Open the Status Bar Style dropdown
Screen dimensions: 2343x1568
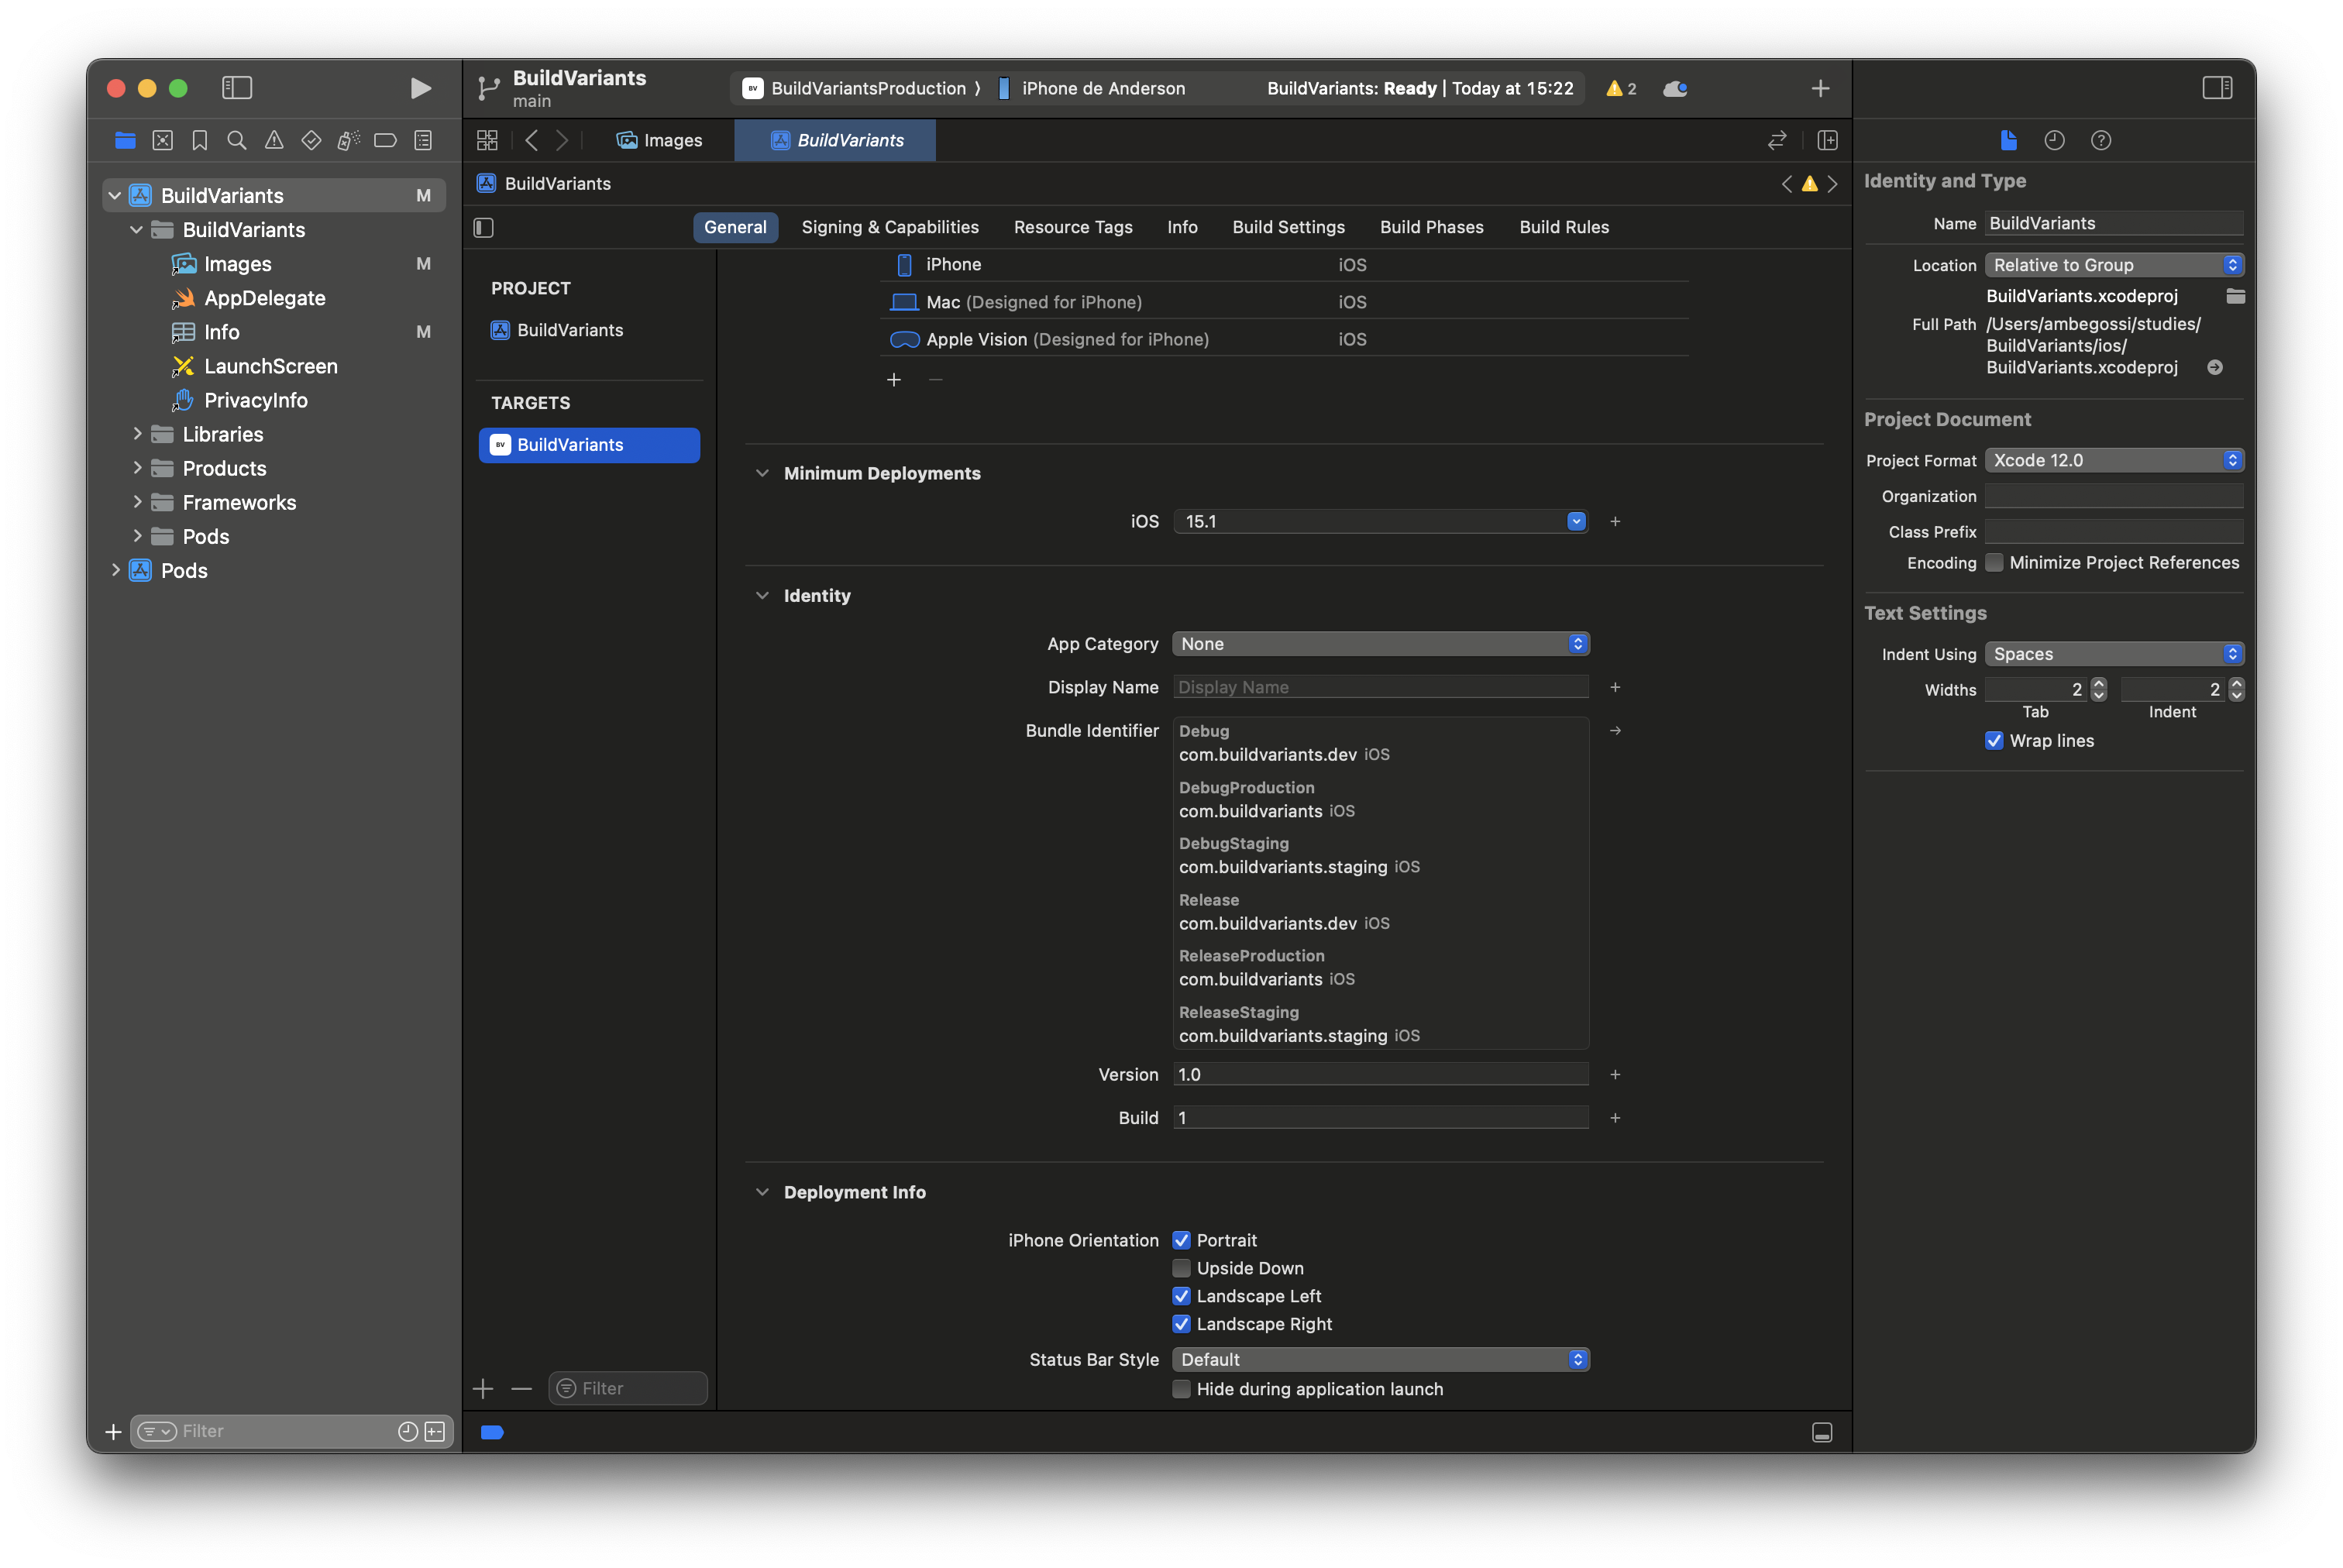(1380, 1360)
